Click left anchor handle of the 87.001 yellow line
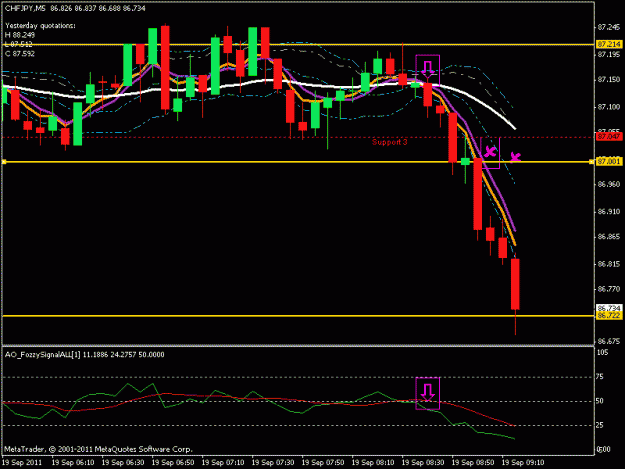The image size is (625, 469). point(4,162)
